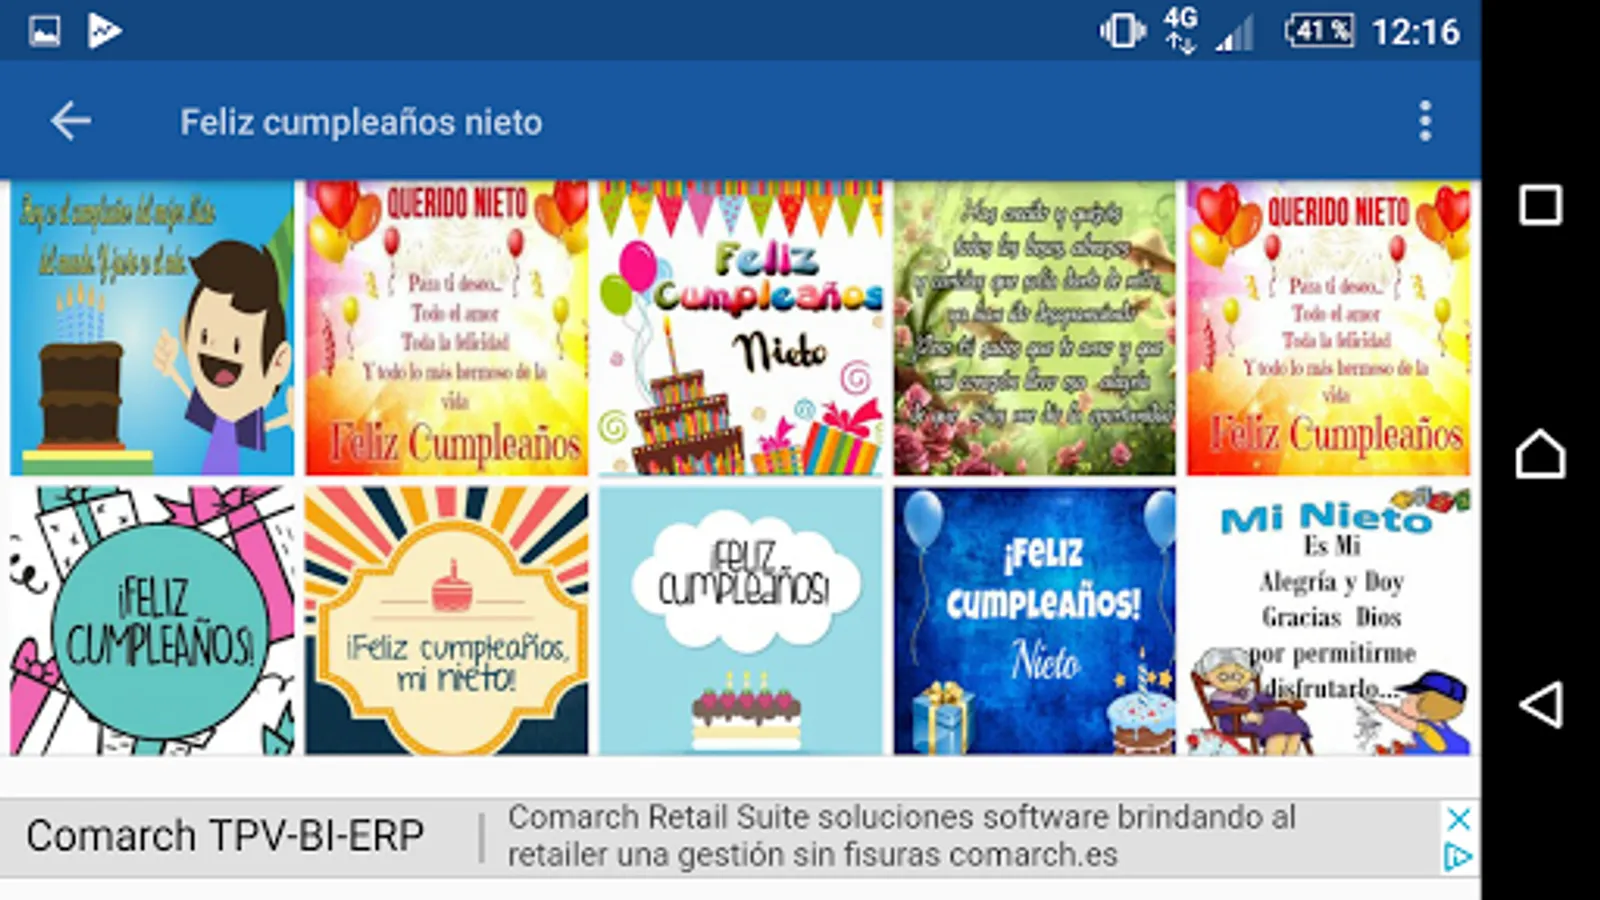Open the cartoon boy with cake card
Screen dimensions: 1600x900
[152, 327]
